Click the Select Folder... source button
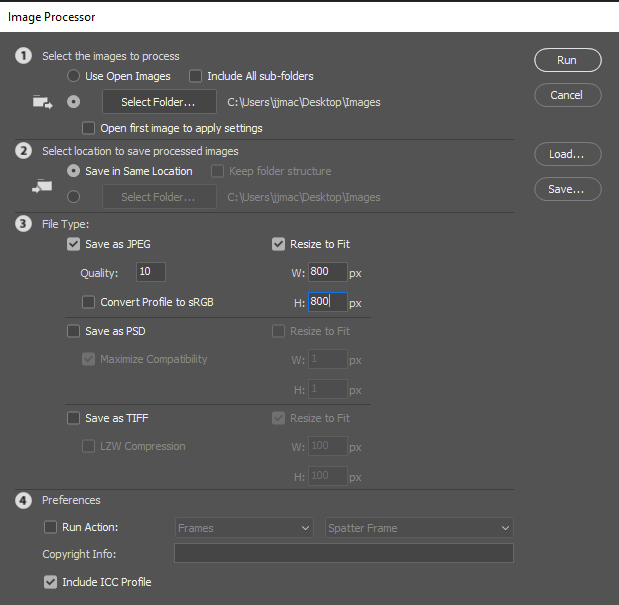 tap(159, 101)
